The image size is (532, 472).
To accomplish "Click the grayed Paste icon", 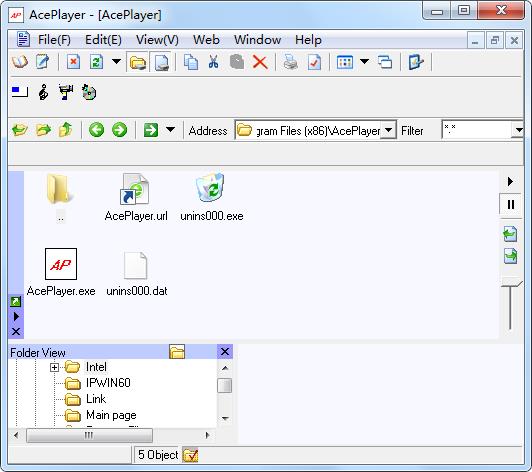I will 237,62.
